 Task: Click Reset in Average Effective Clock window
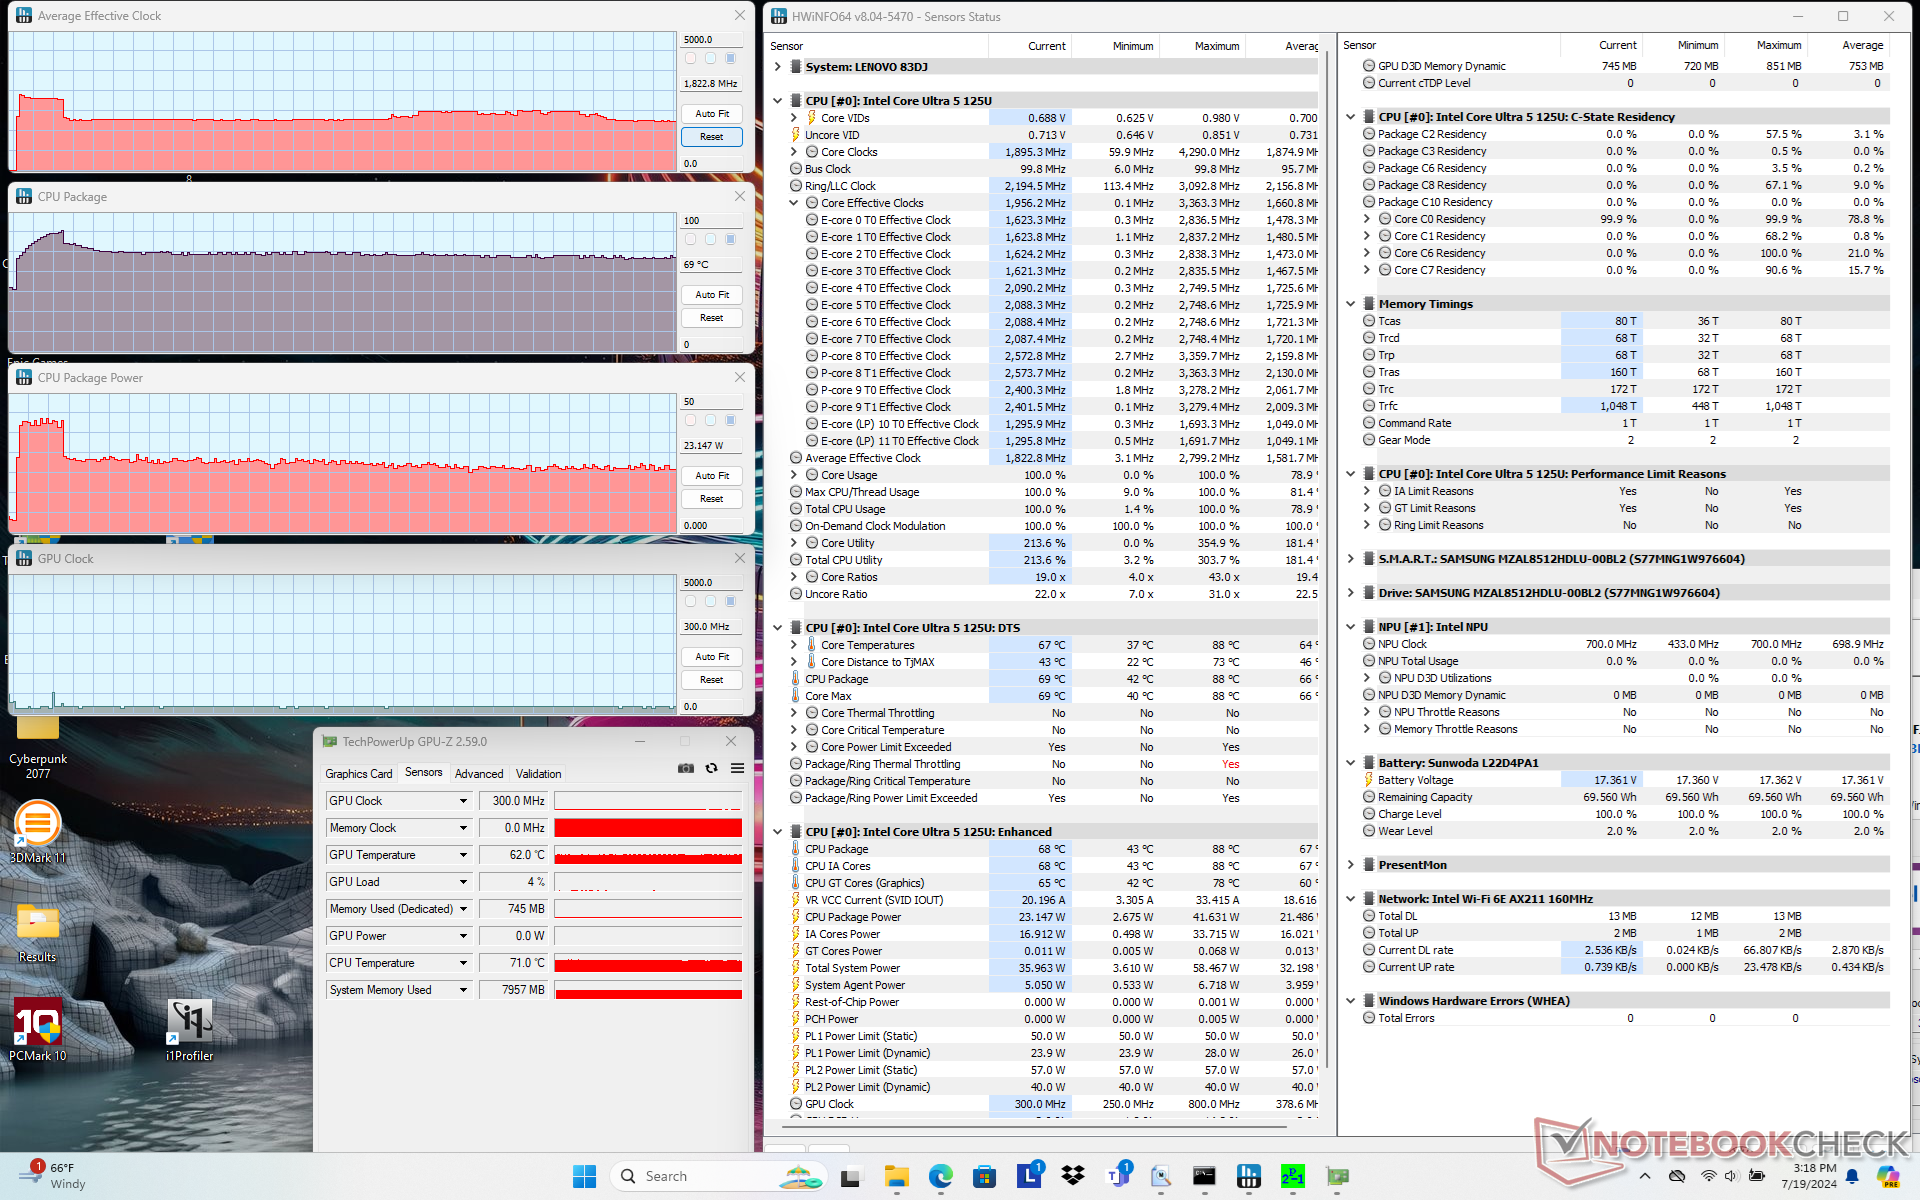[712, 137]
